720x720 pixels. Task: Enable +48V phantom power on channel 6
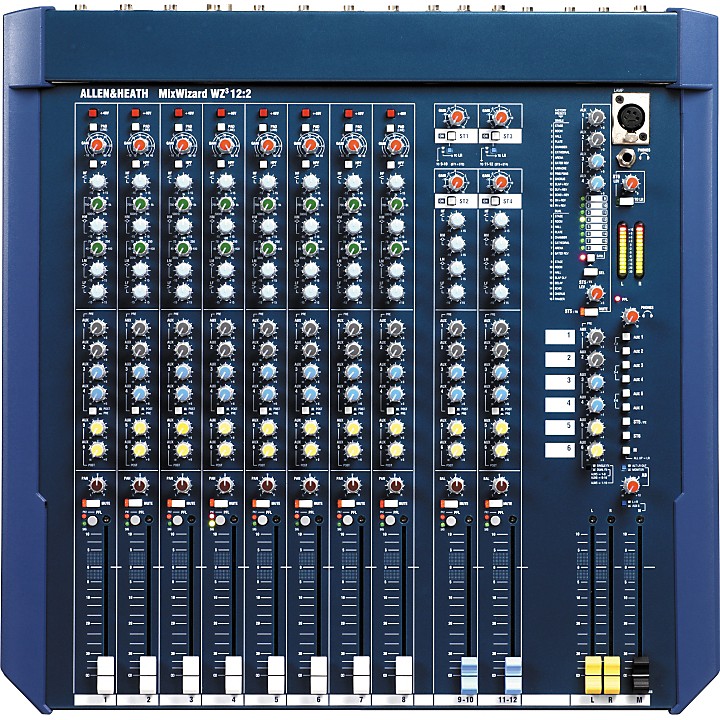[306, 113]
